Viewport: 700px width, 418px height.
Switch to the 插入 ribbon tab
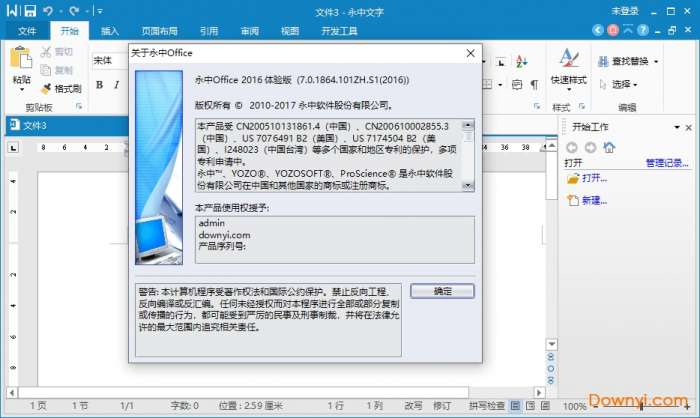tap(109, 31)
